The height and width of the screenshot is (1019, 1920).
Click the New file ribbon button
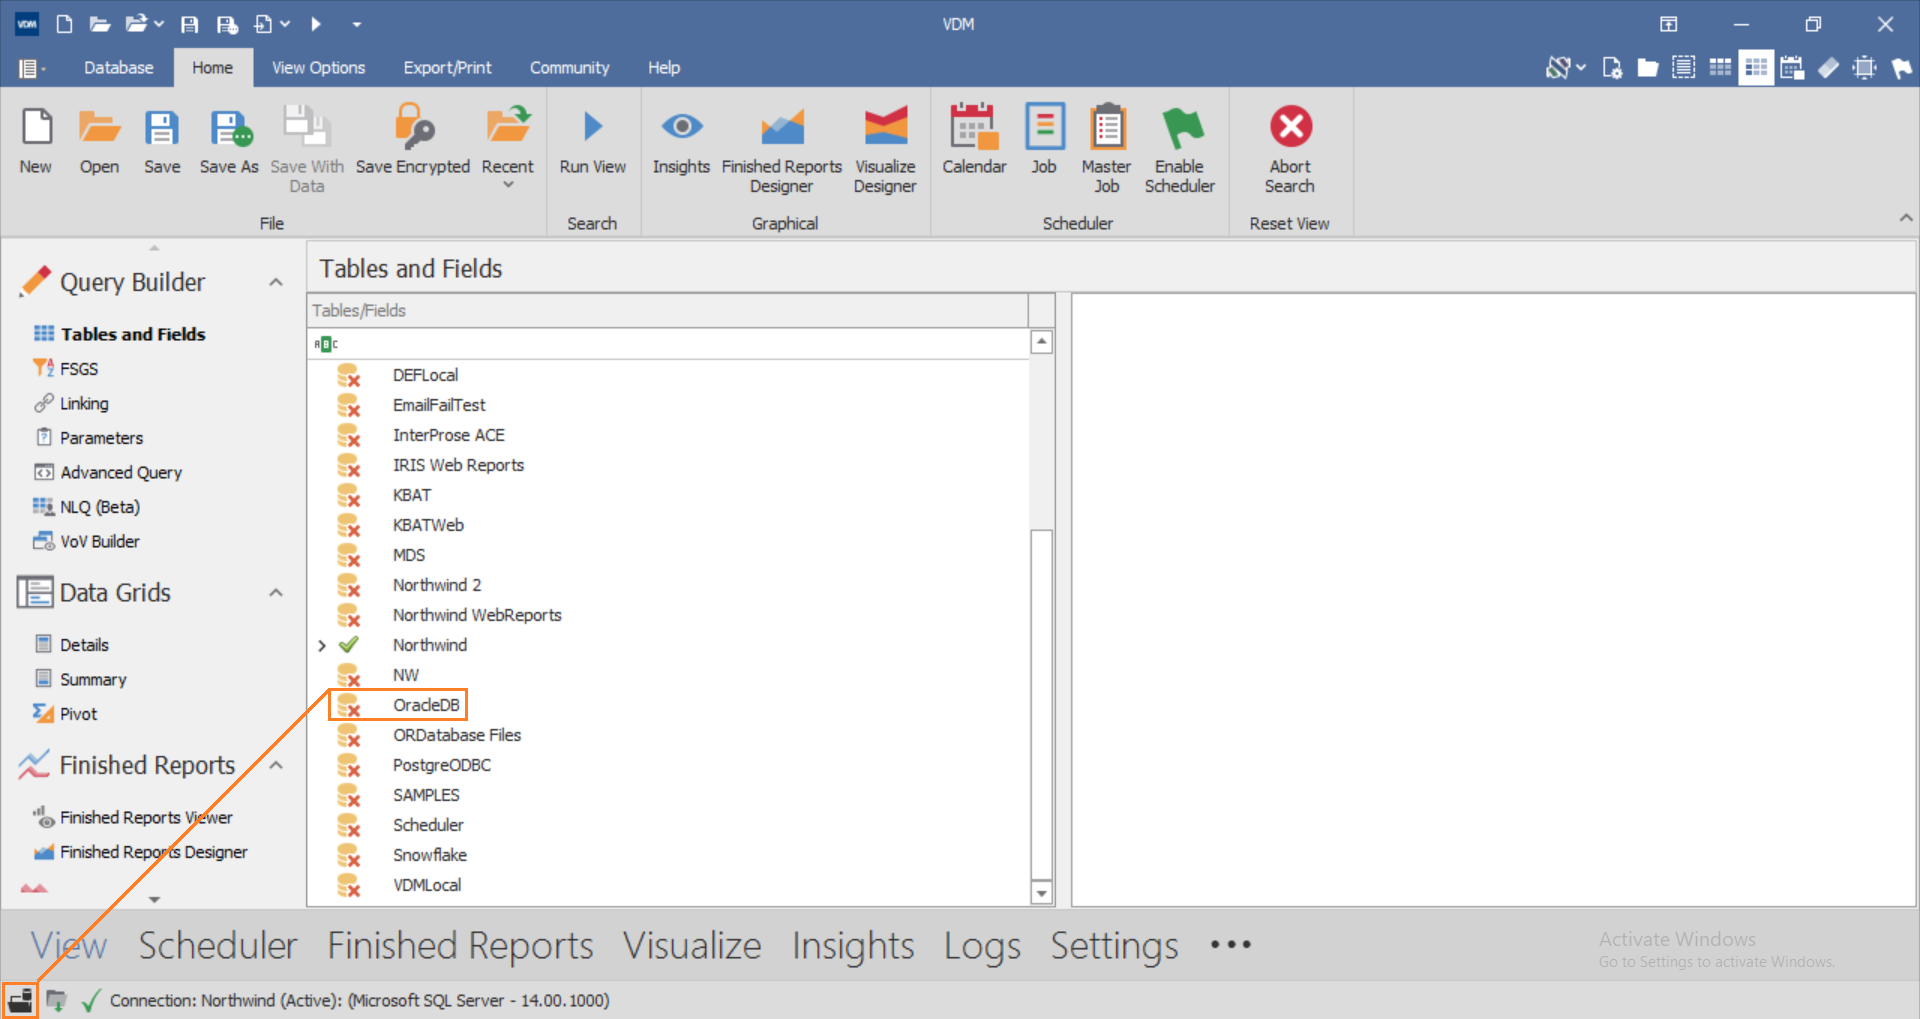(x=36, y=141)
